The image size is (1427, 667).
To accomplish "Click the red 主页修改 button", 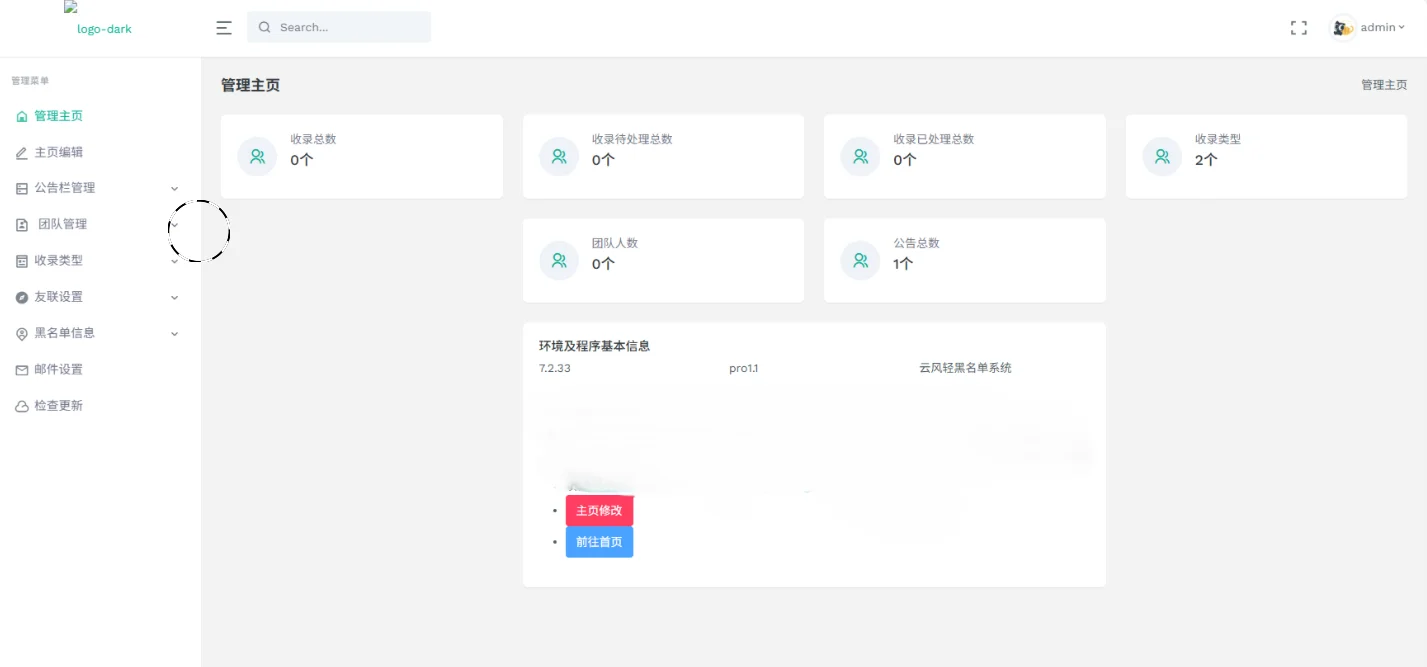I will click(x=599, y=510).
